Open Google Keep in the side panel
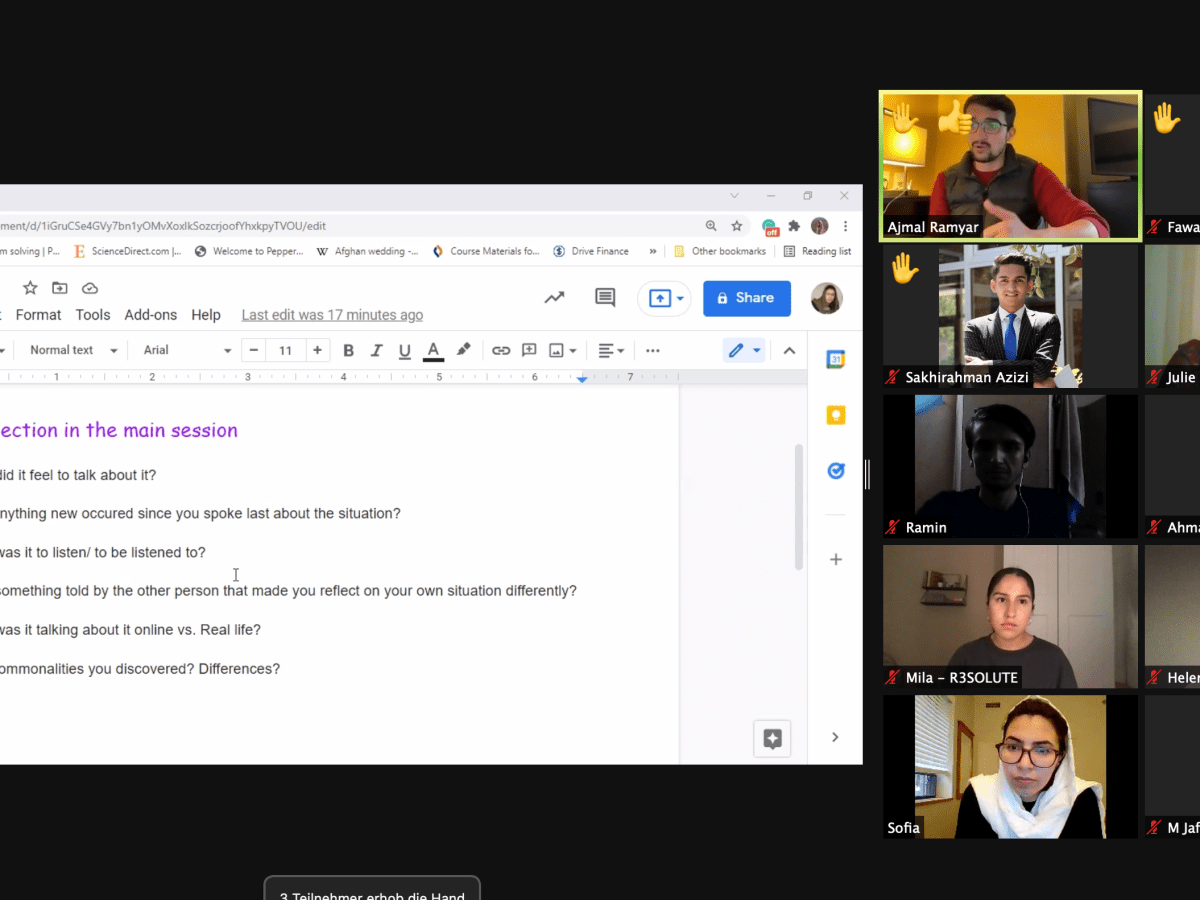Image resolution: width=1200 pixels, height=900 pixels. [836, 415]
